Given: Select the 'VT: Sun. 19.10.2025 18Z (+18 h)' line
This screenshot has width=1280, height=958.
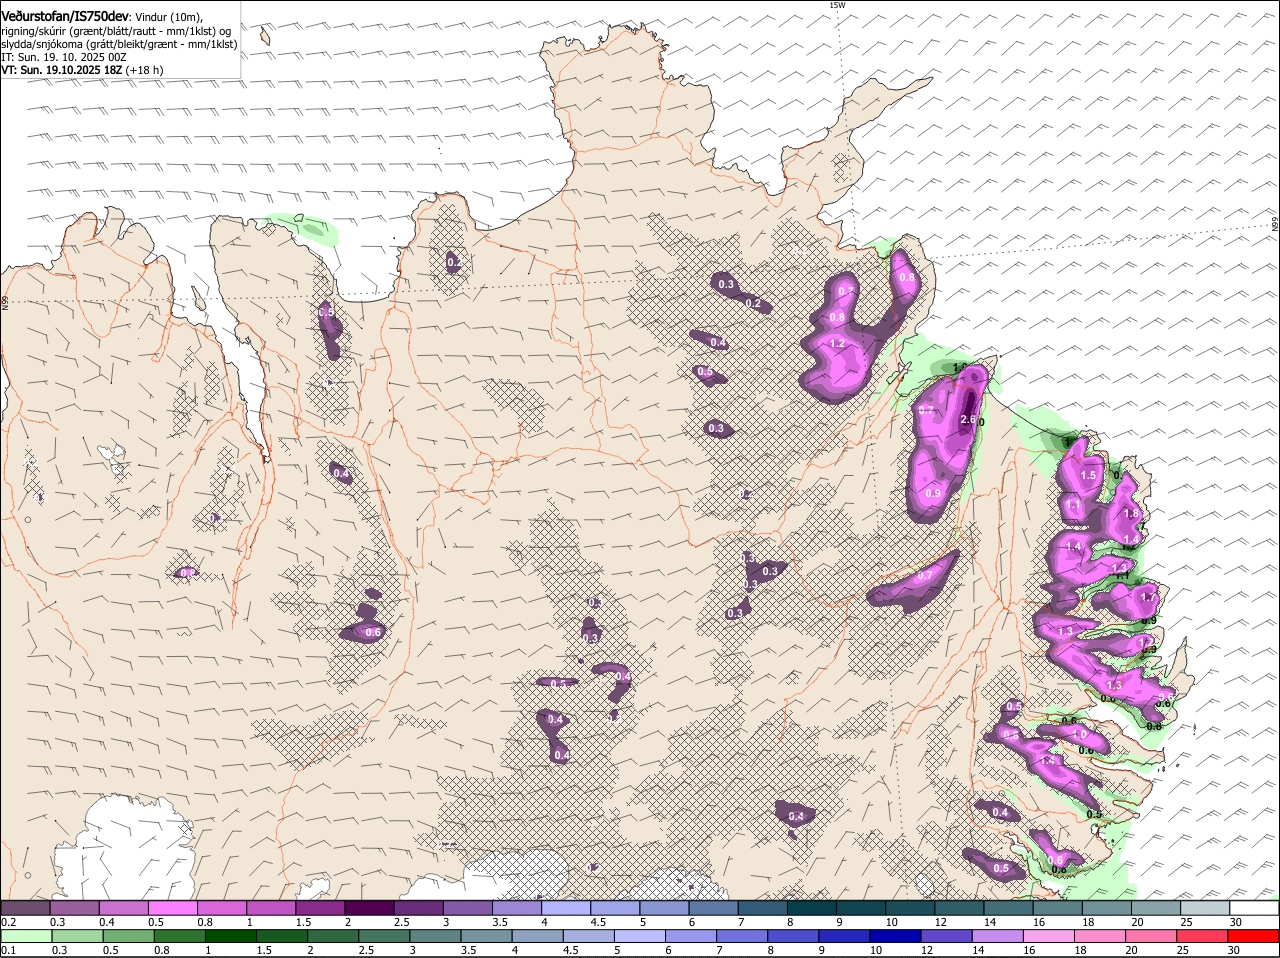Looking at the screenshot, I should tap(82, 70).
